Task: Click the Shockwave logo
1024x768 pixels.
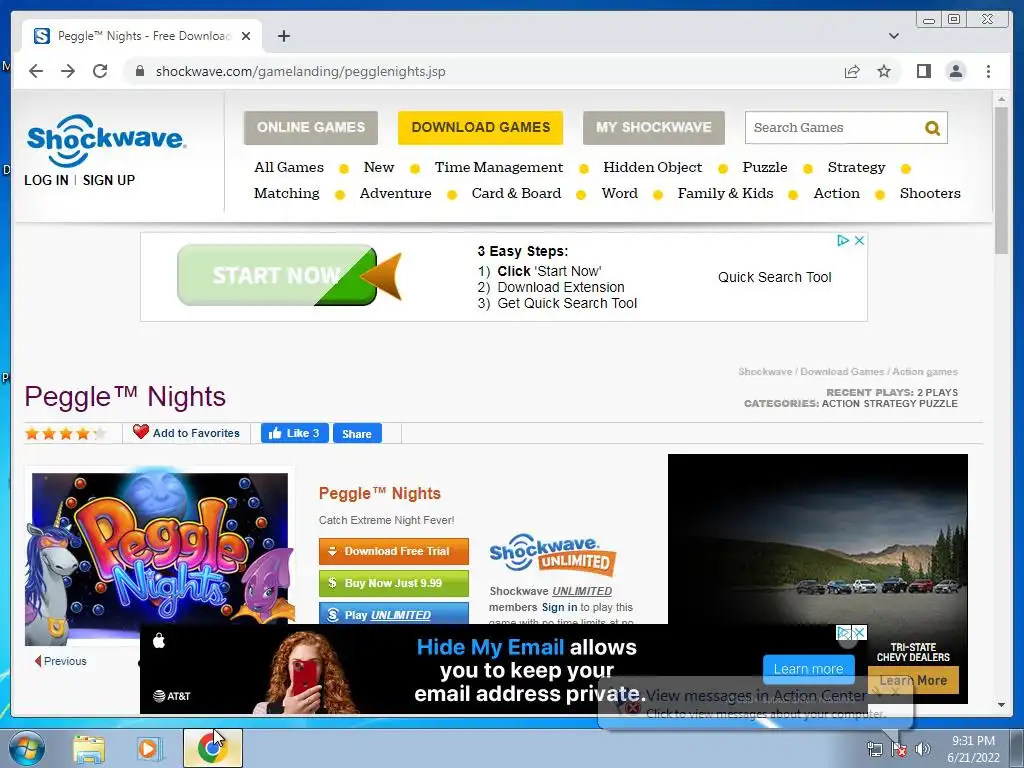Action: [x=106, y=140]
